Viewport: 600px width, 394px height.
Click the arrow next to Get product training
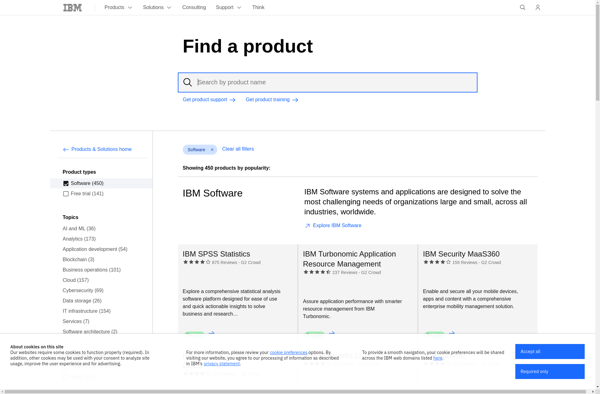(295, 100)
